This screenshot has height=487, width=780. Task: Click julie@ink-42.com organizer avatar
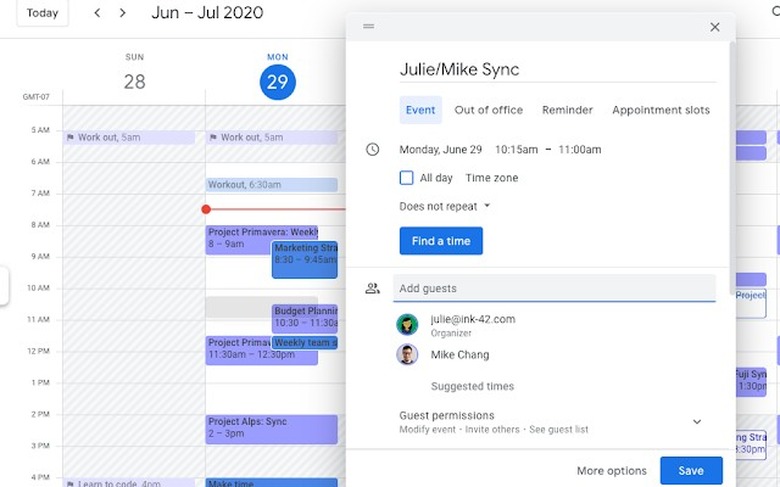407,324
